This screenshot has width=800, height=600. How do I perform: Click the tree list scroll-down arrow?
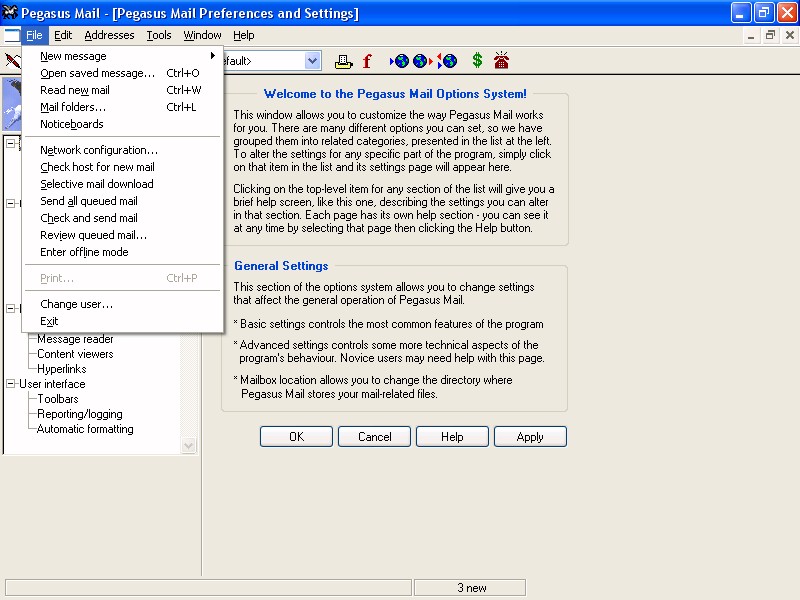tap(188, 445)
